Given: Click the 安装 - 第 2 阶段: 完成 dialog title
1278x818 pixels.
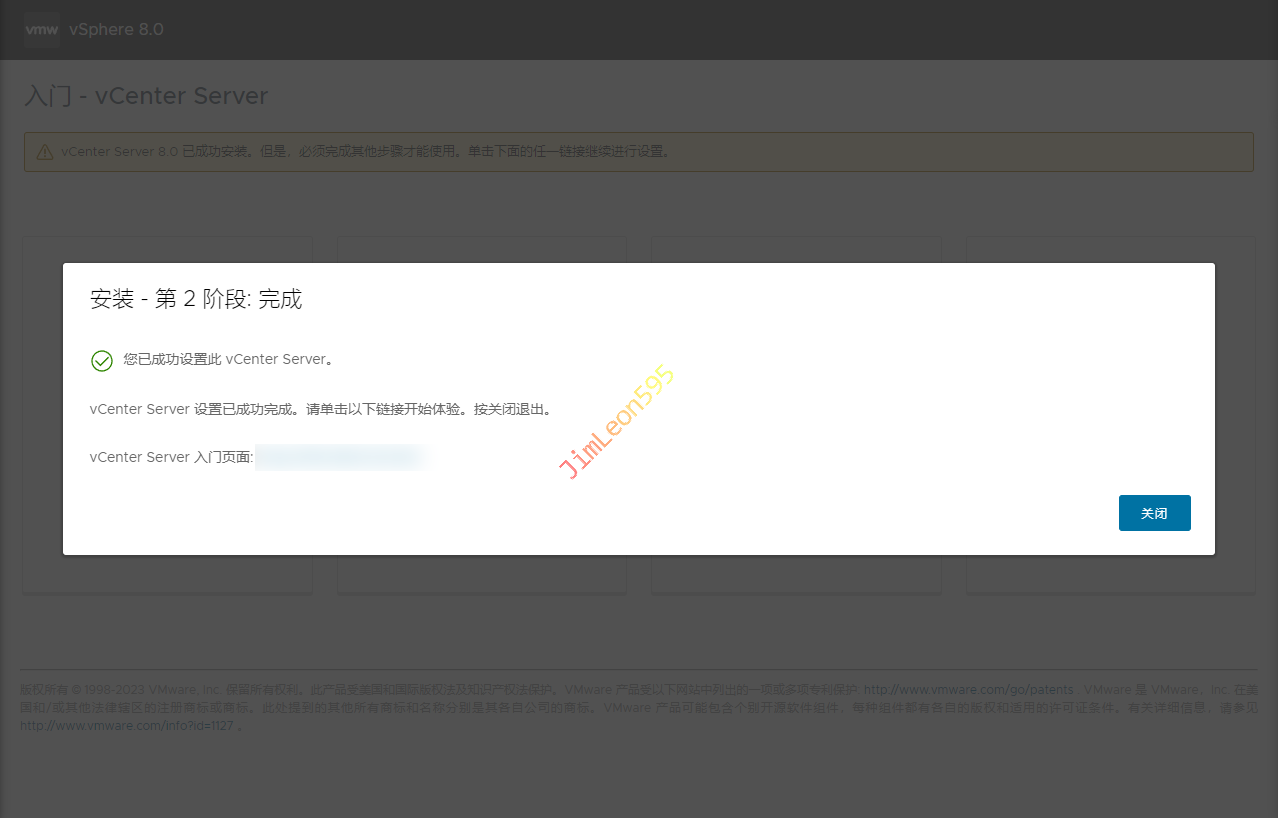Looking at the screenshot, I should pyautogui.click(x=196, y=299).
